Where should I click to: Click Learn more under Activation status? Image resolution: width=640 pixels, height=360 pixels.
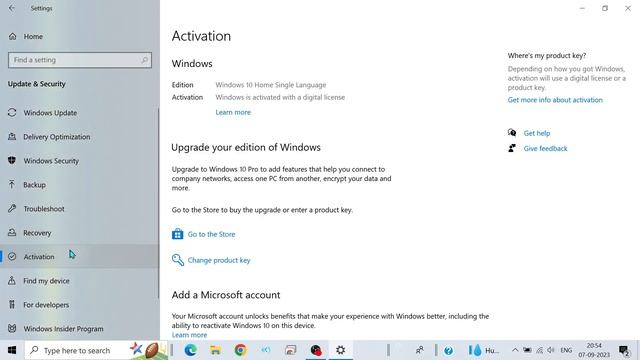point(233,112)
